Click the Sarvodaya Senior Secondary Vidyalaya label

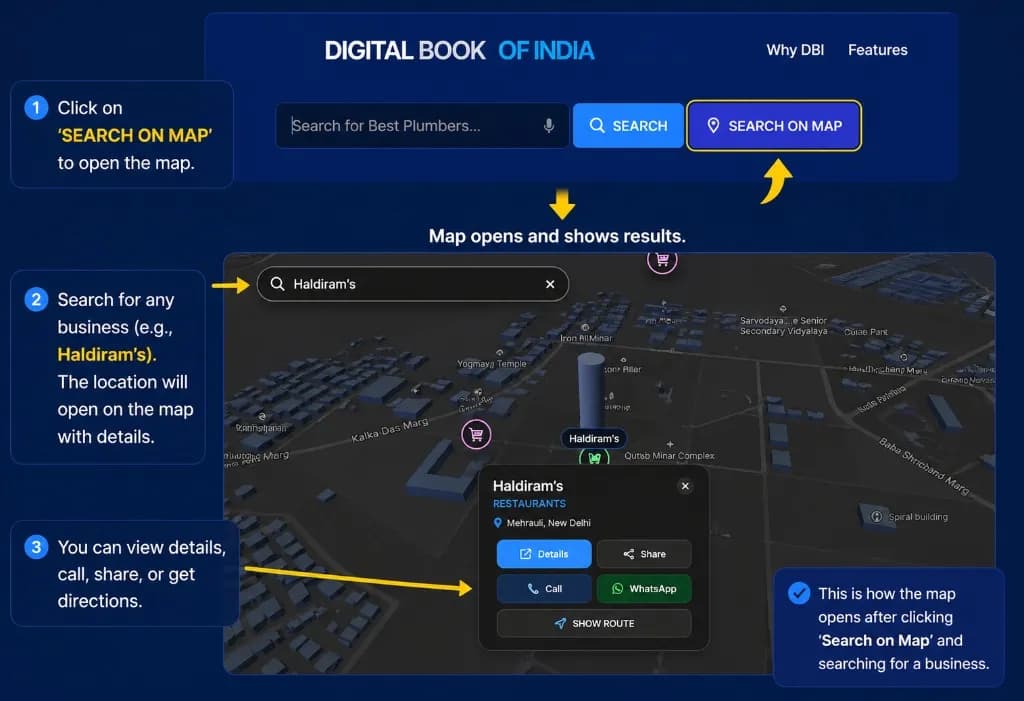[x=784, y=326]
